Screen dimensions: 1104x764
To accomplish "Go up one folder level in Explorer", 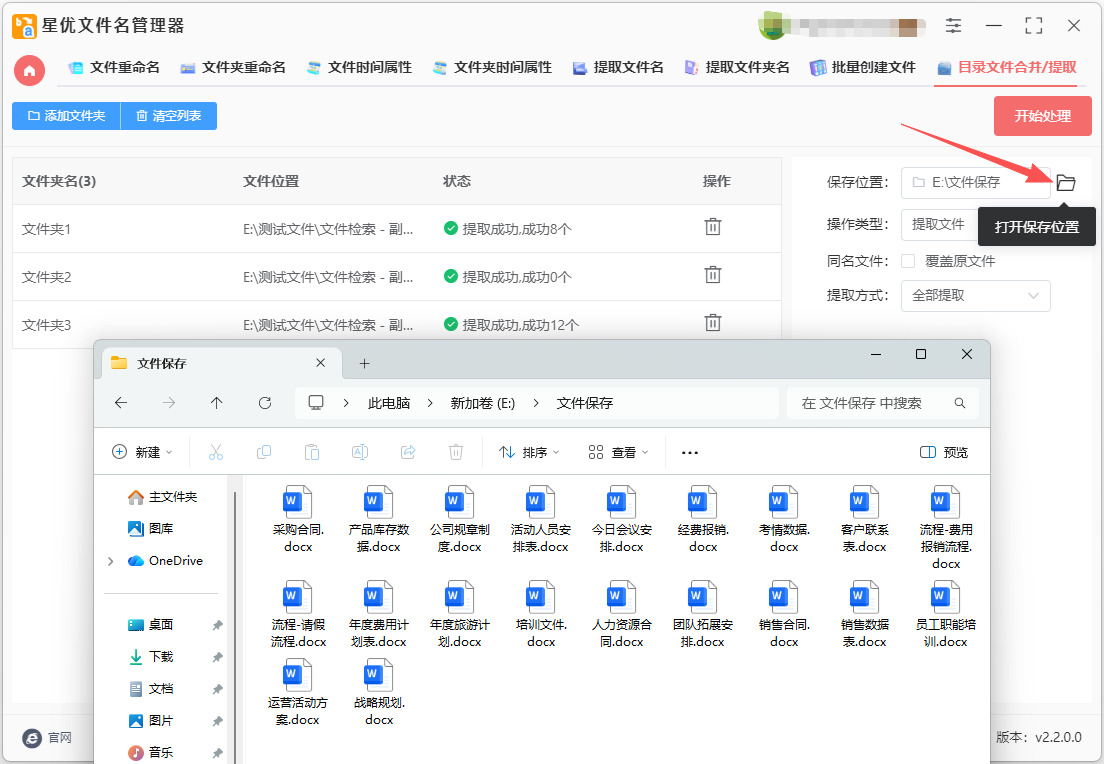I will tap(217, 403).
